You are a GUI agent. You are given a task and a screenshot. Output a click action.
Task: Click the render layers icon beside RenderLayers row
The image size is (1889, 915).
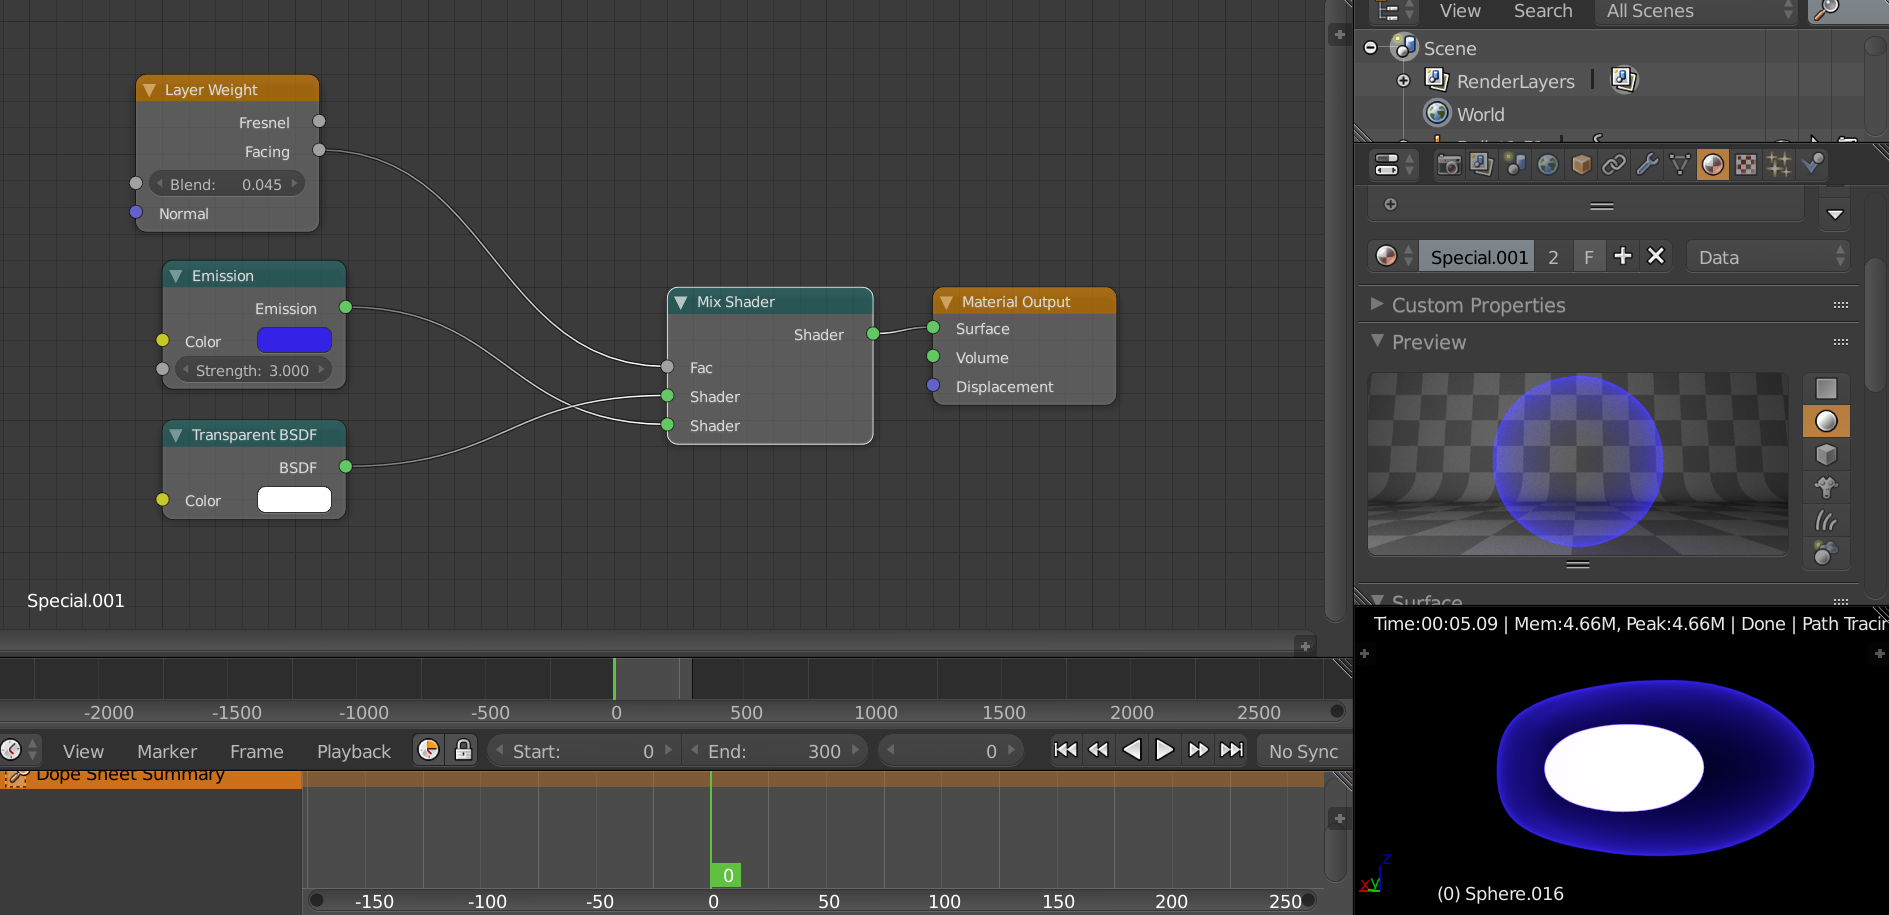coord(1624,80)
